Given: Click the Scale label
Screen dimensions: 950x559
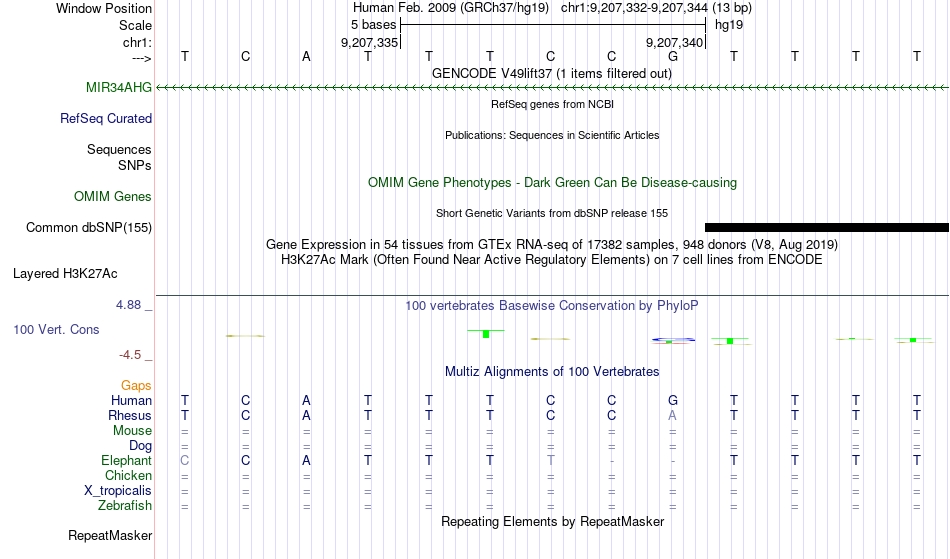Looking at the screenshot, I should tap(135, 25).
